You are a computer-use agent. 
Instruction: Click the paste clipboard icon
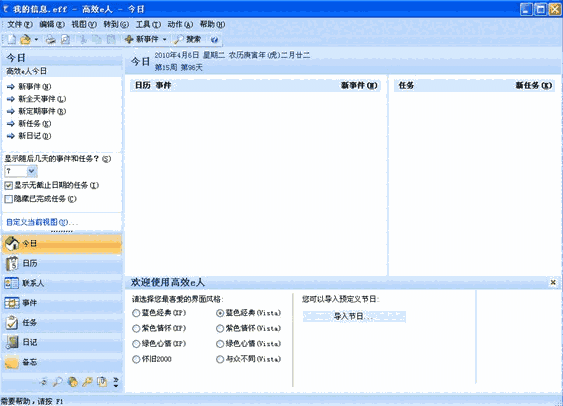point(111,39)
